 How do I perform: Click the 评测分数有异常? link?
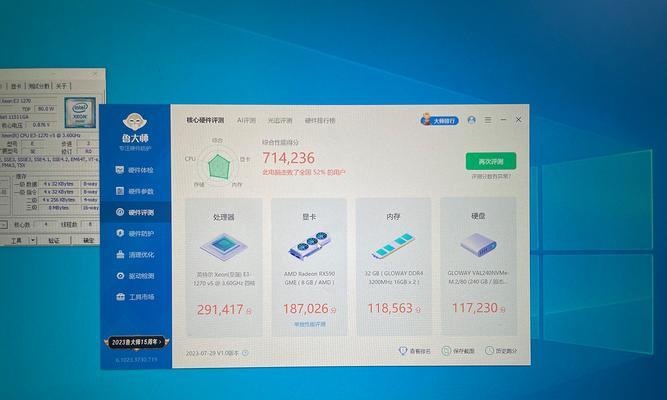click(x=491, y=176)
